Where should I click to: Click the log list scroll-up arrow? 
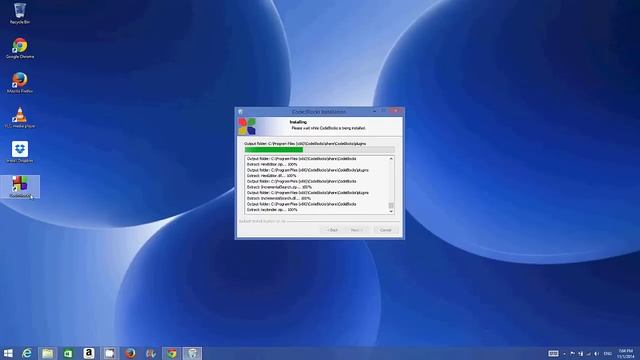click(x=391, y=158)
